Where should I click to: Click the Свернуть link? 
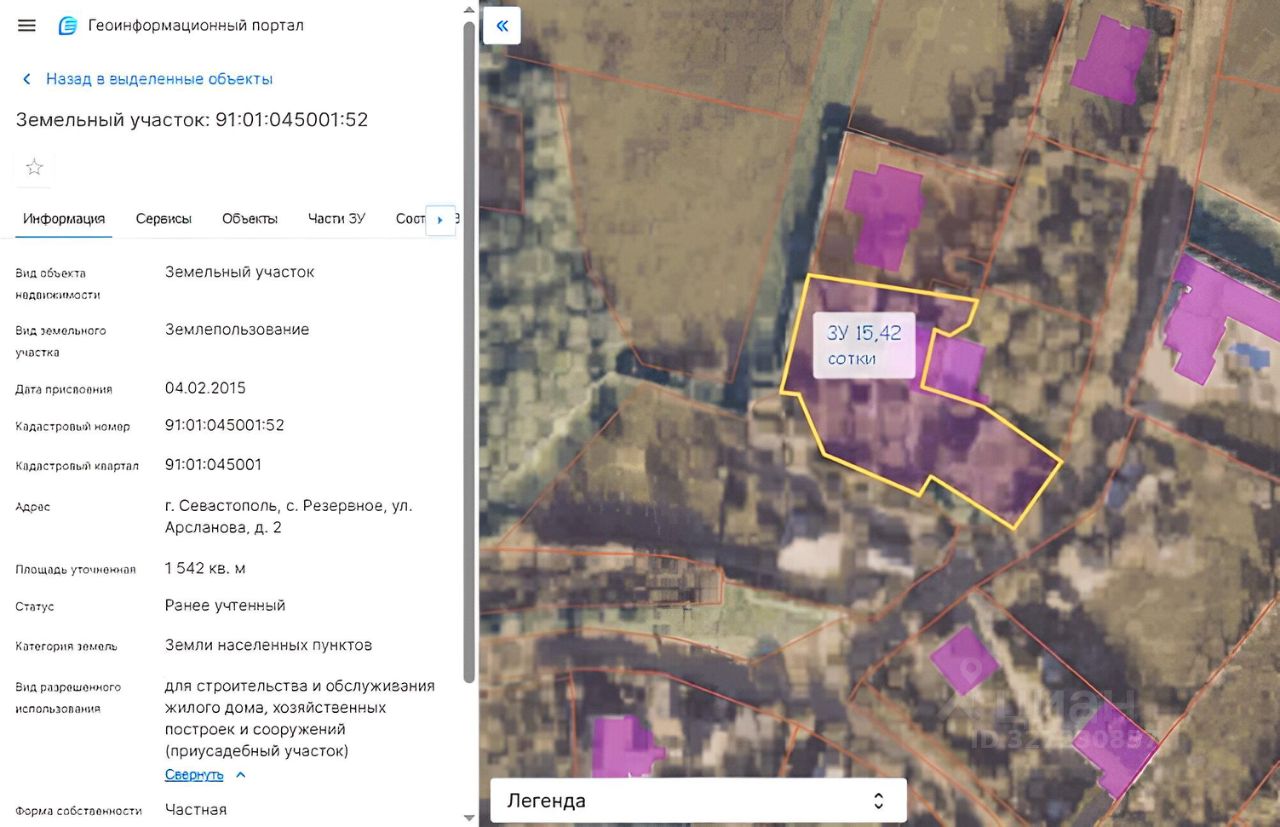click(x=194, y=775)
